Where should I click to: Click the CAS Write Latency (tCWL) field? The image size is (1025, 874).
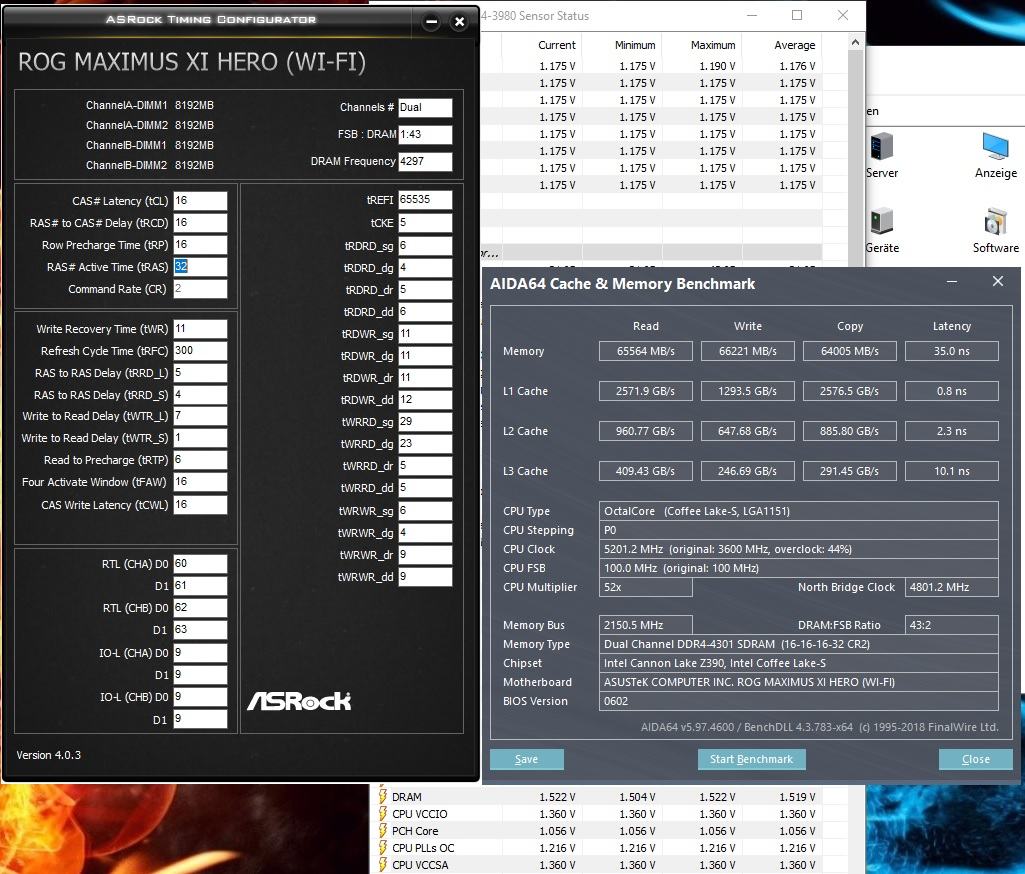200,505
